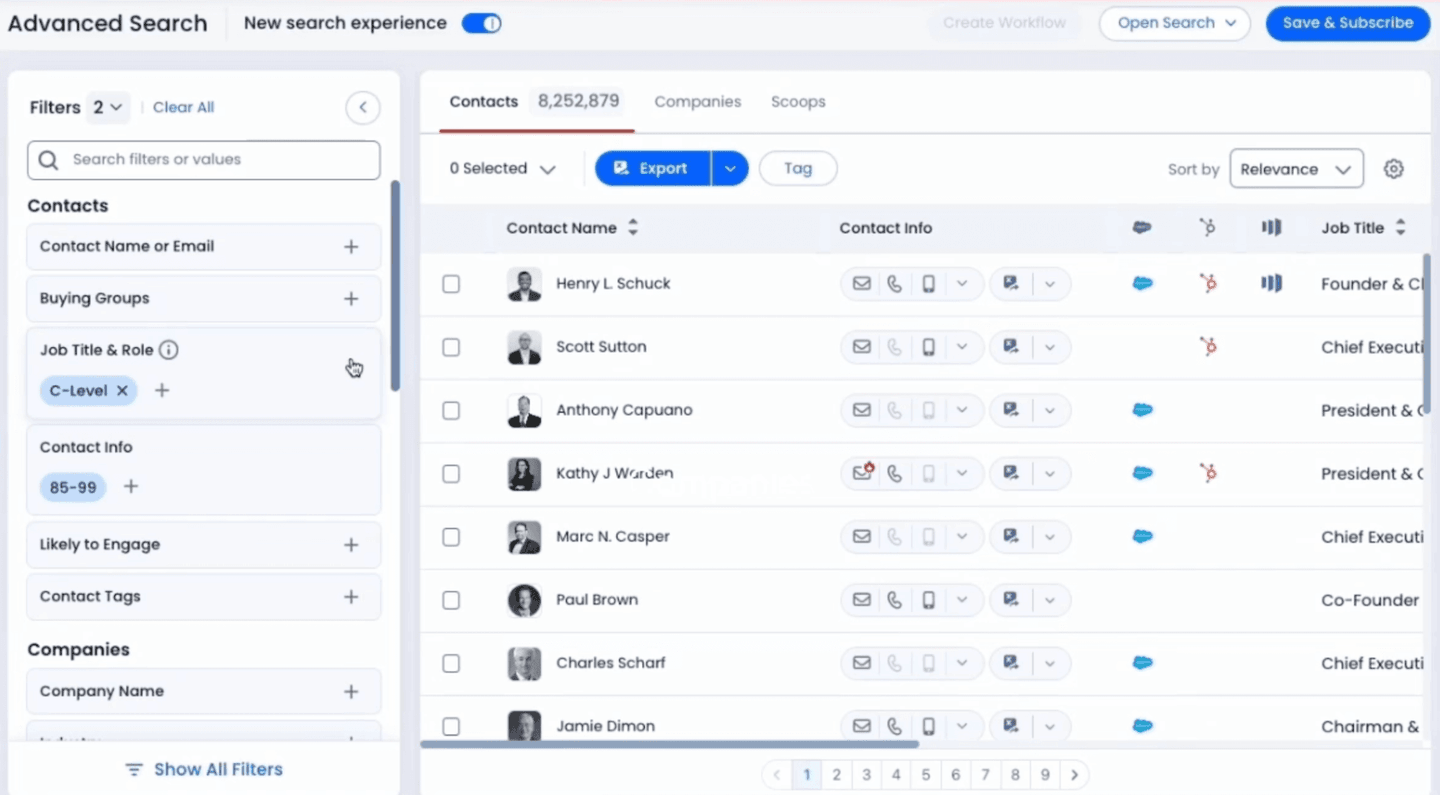
Task: Click the Save & Subscribe button
Action: pyautogui.click(x=1347, y=23)
